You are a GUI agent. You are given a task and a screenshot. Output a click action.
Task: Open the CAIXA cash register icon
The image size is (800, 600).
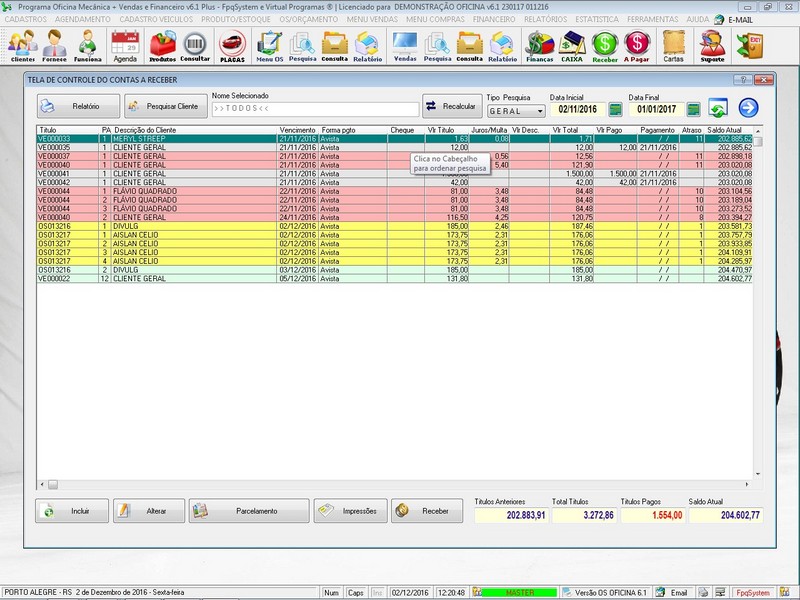[572, 45]
